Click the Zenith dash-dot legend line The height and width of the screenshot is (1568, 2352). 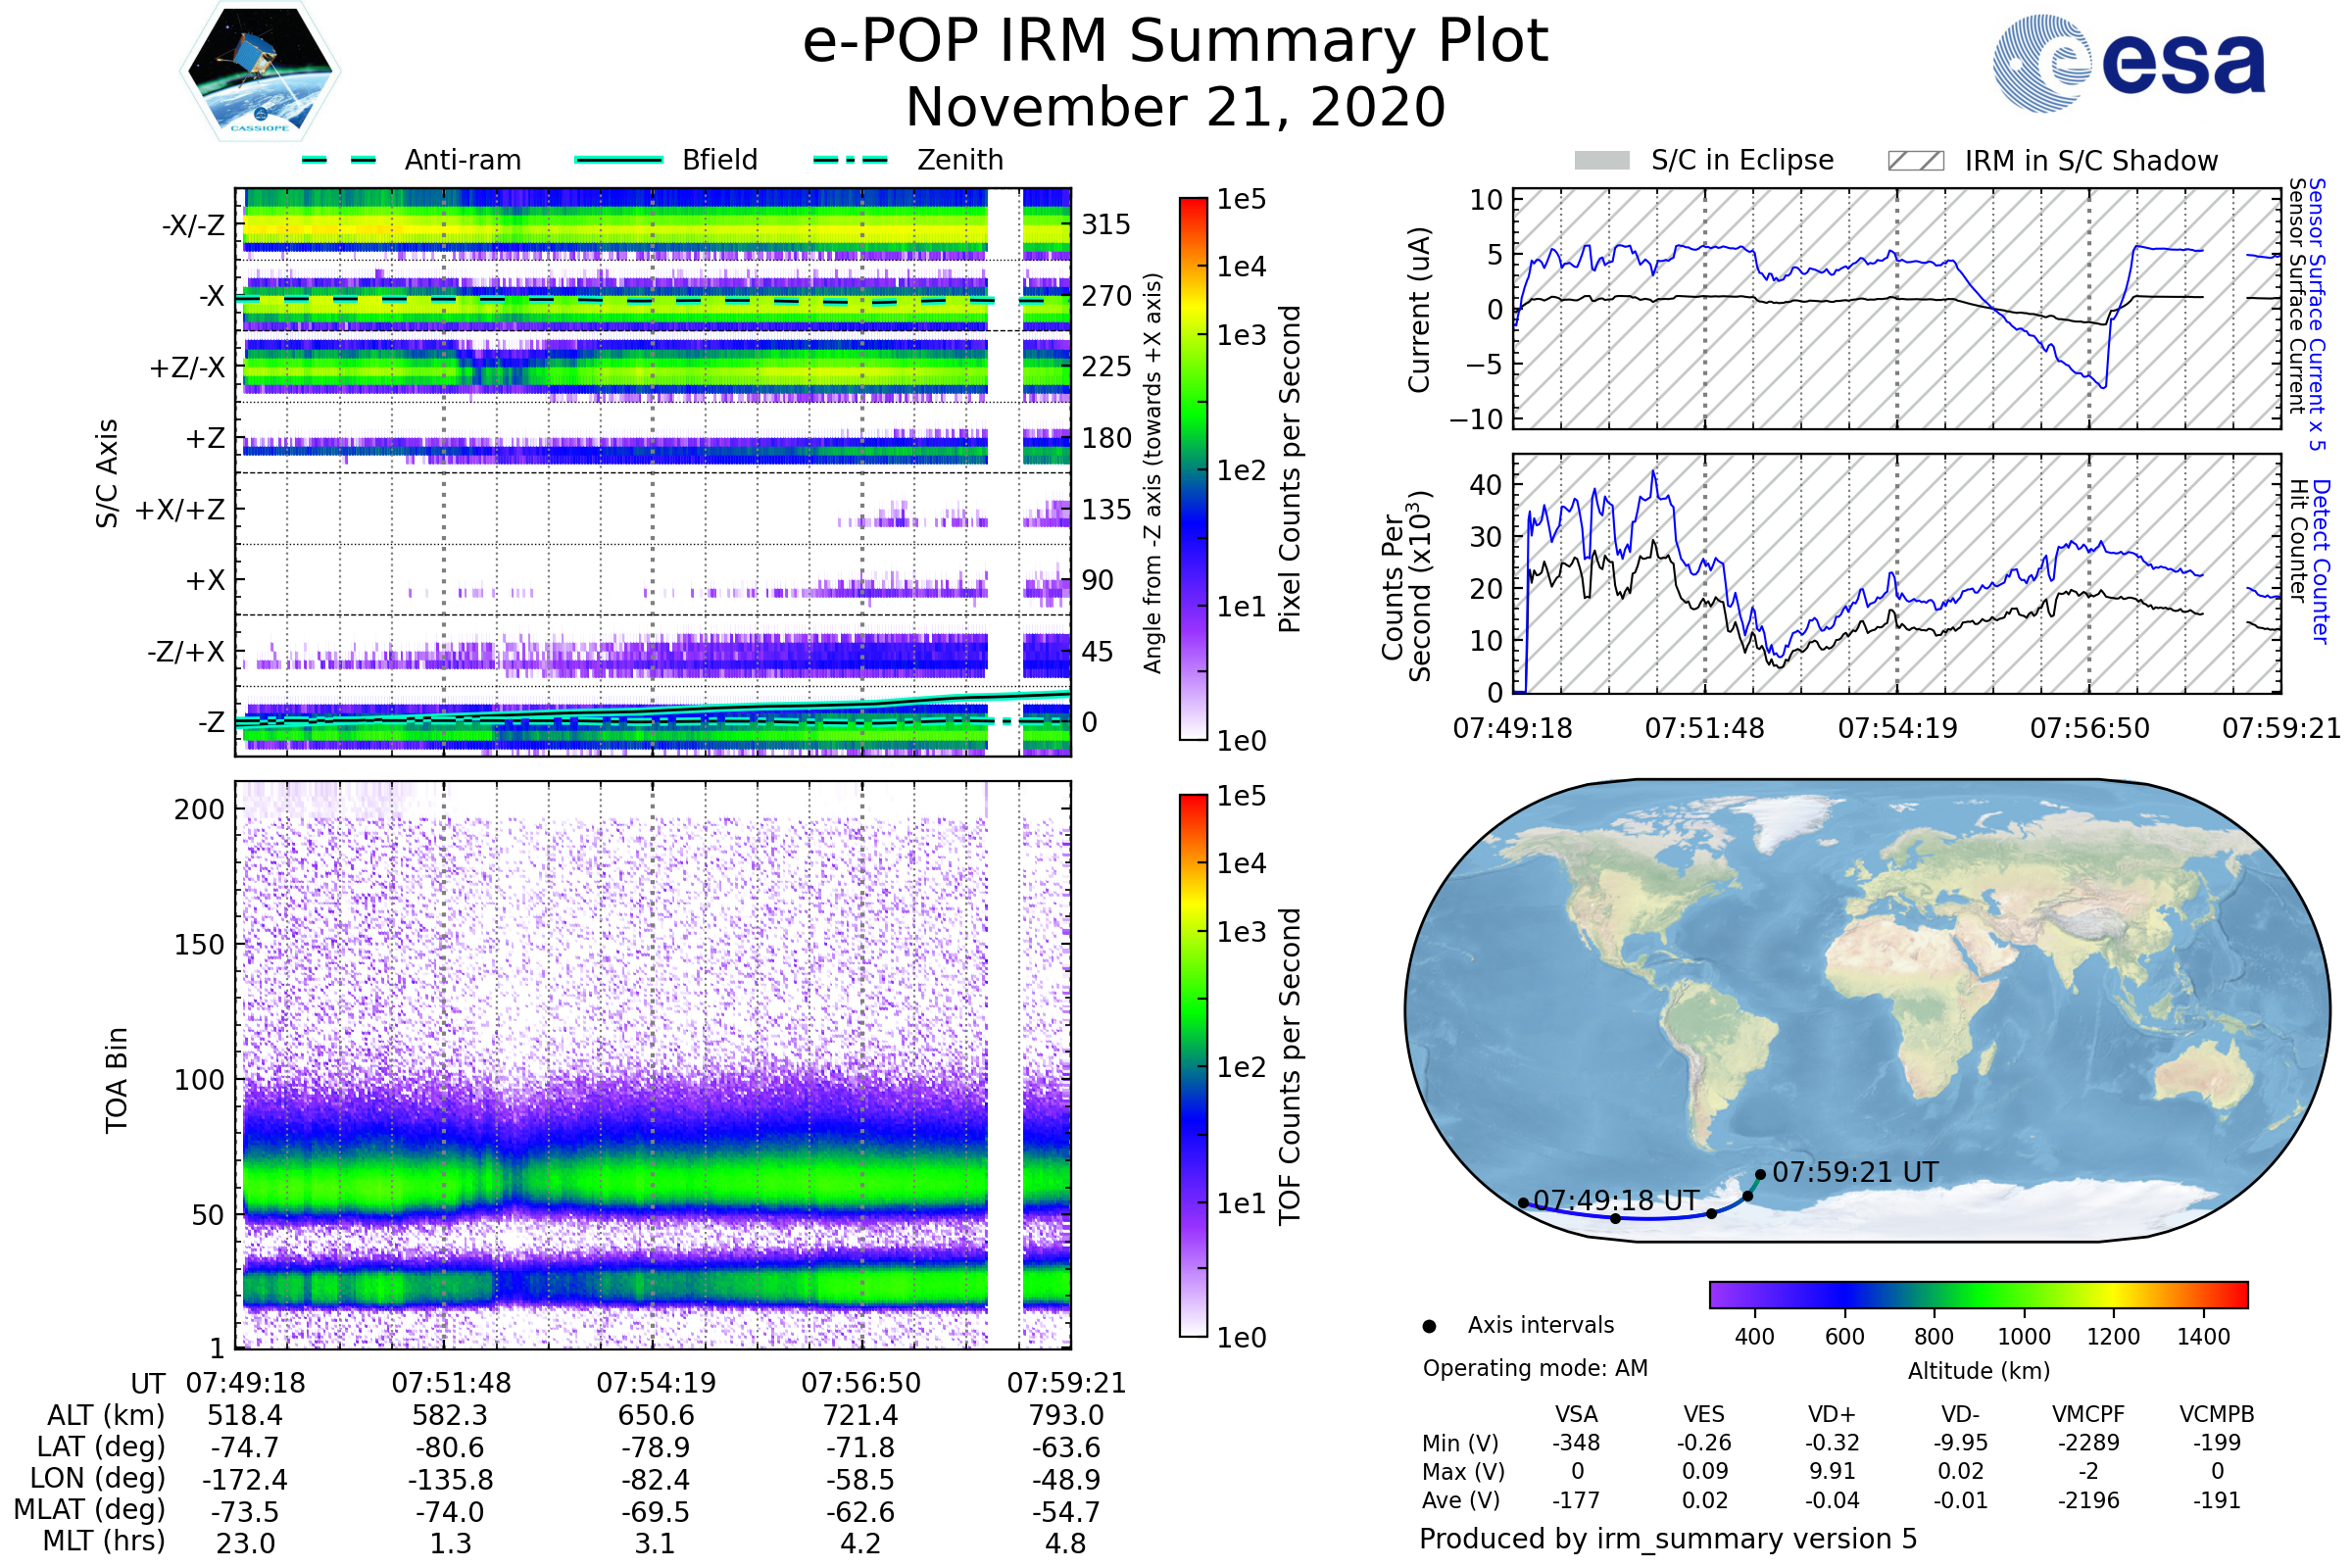(850, 160)
